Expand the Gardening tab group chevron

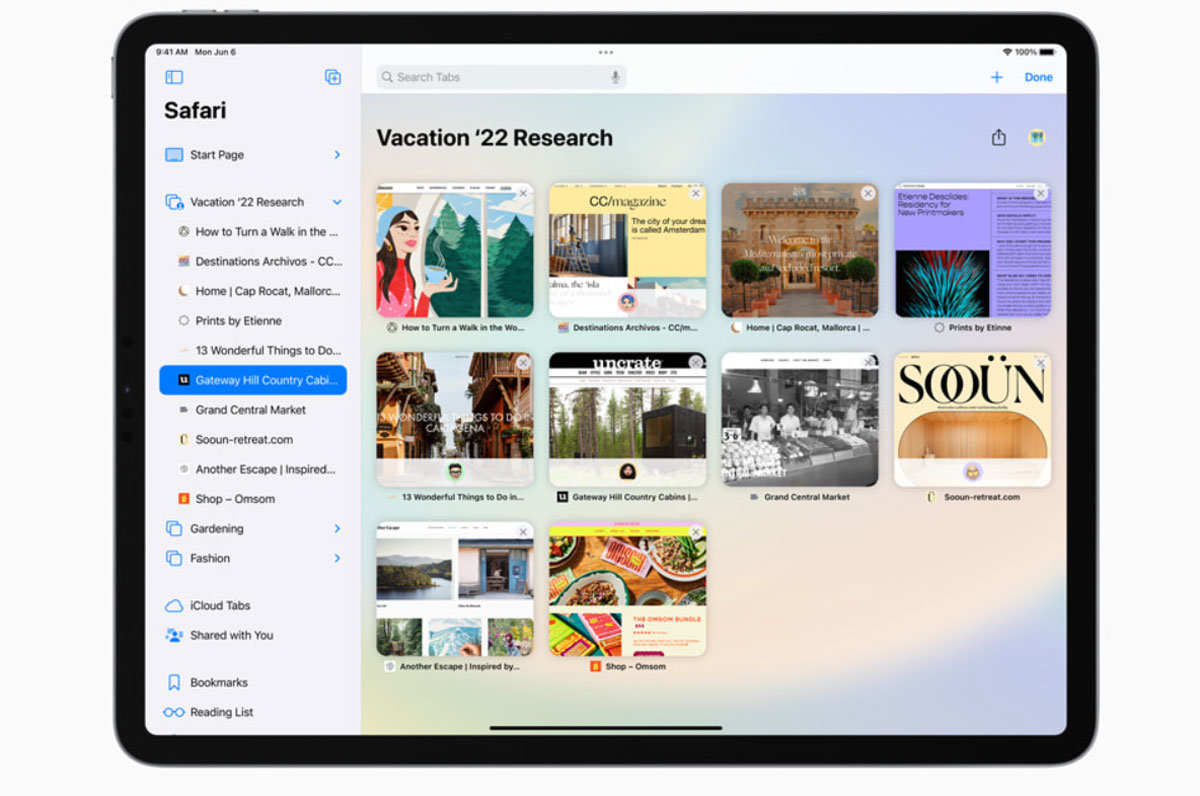337,528
